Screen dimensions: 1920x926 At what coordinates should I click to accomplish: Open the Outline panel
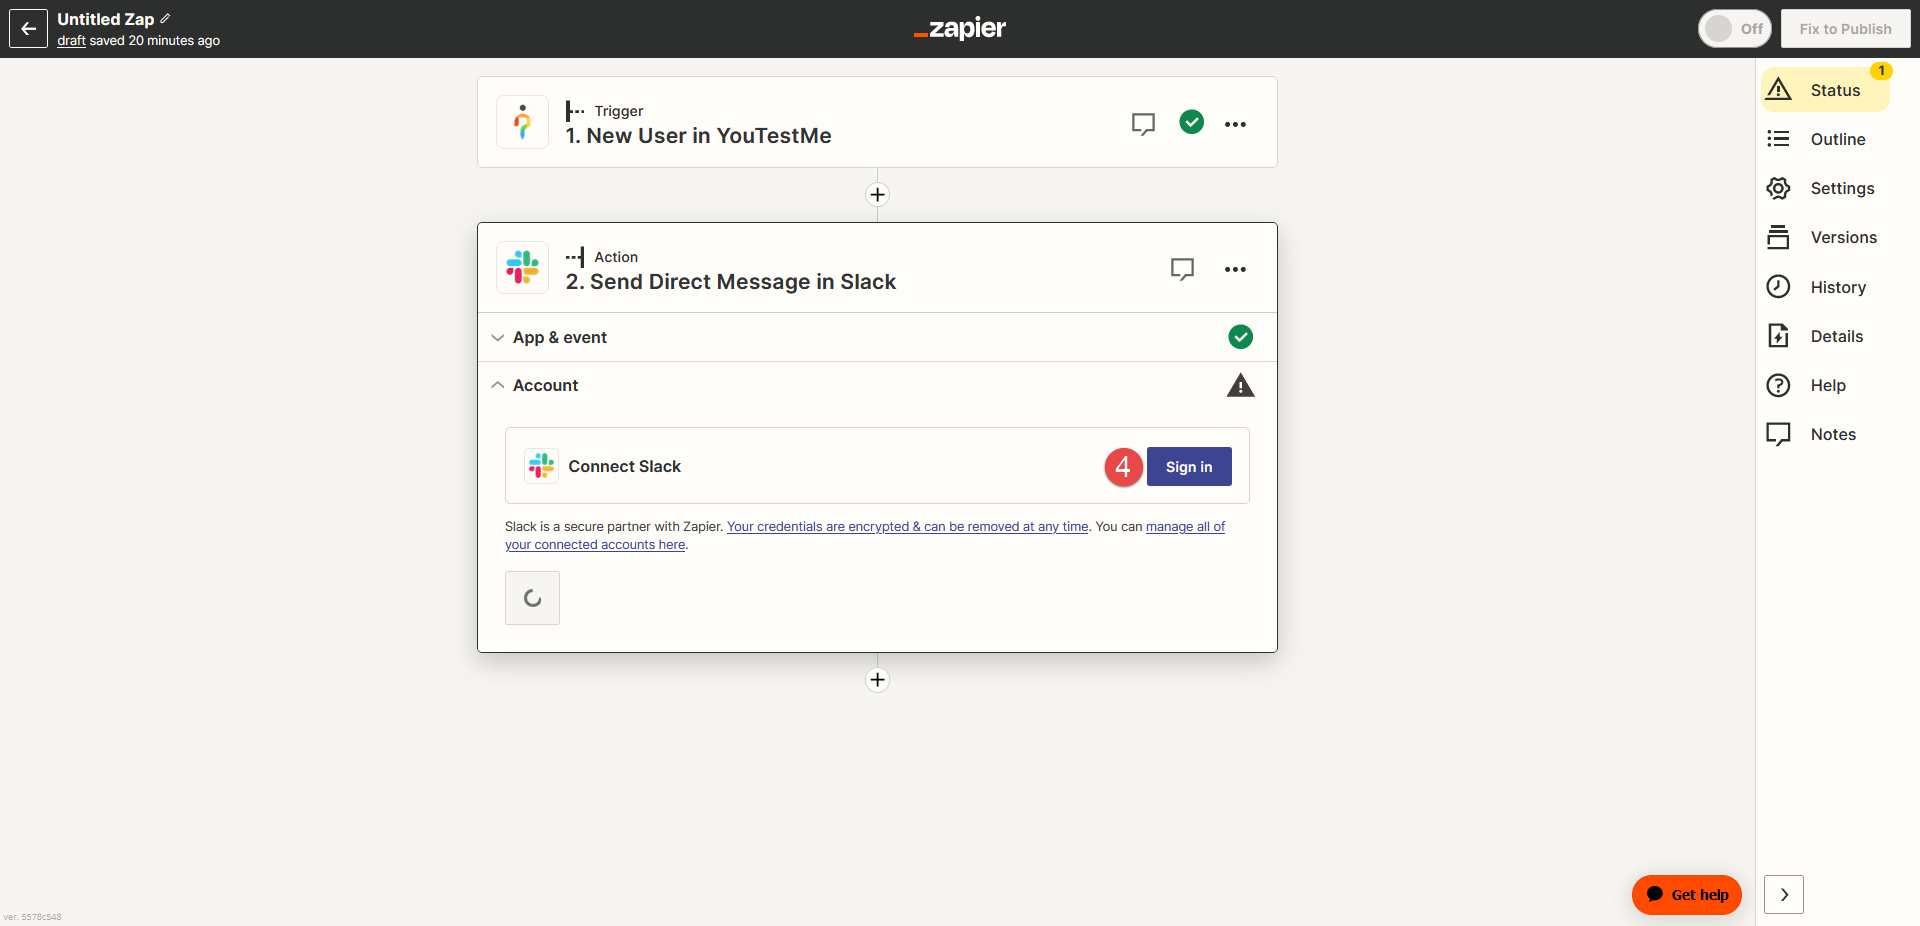pyautogui.click(x=1825, y=139)
